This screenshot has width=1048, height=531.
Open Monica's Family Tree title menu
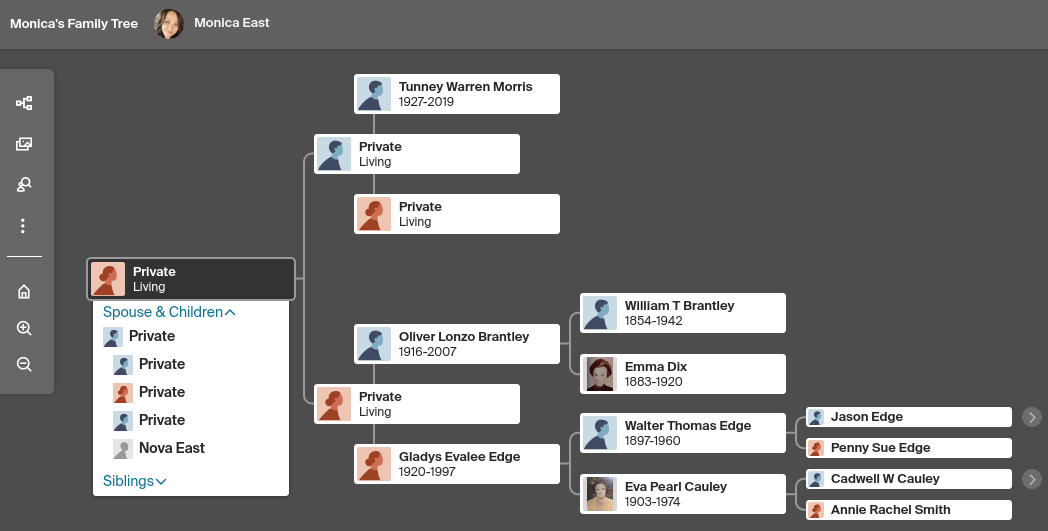(x=74, y=23)
